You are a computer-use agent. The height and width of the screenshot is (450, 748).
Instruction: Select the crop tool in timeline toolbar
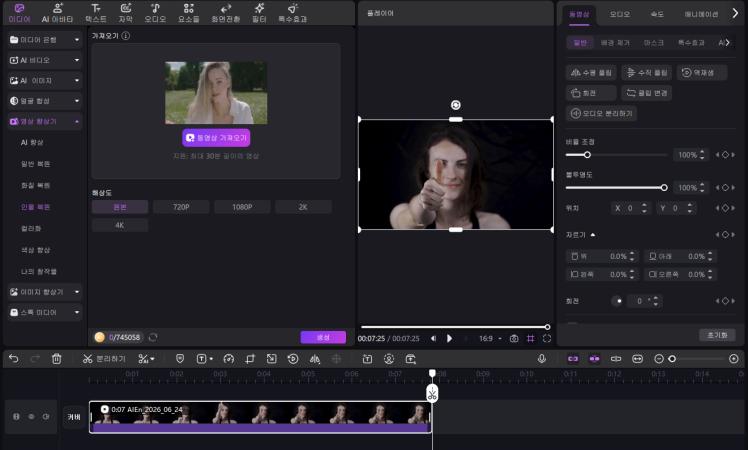[250, 359]
